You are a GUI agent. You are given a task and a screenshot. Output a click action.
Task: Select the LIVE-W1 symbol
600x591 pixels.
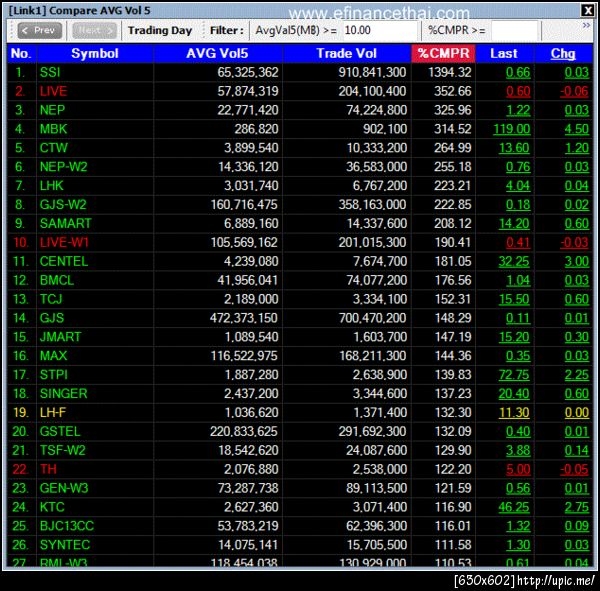click(64, 242)
